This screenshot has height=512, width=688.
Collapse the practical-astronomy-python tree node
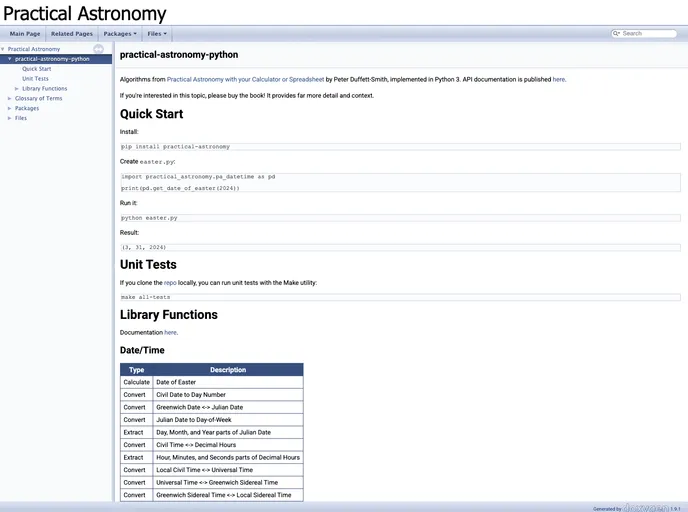coord(10,59)
